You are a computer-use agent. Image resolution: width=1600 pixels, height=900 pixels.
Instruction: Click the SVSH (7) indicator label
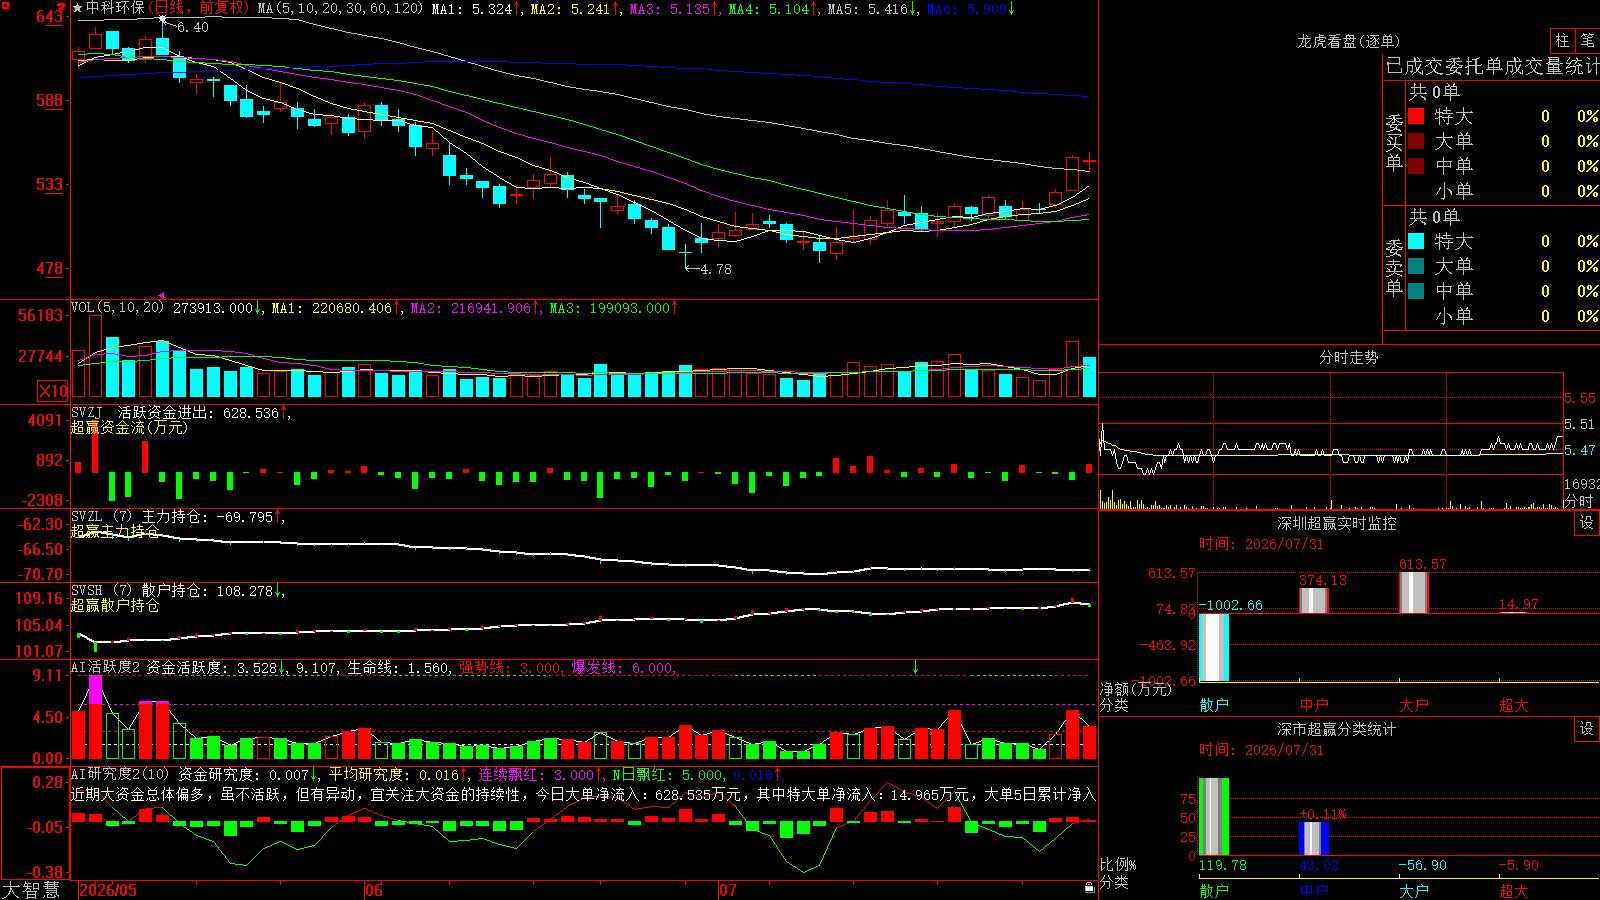pos(101,591)
